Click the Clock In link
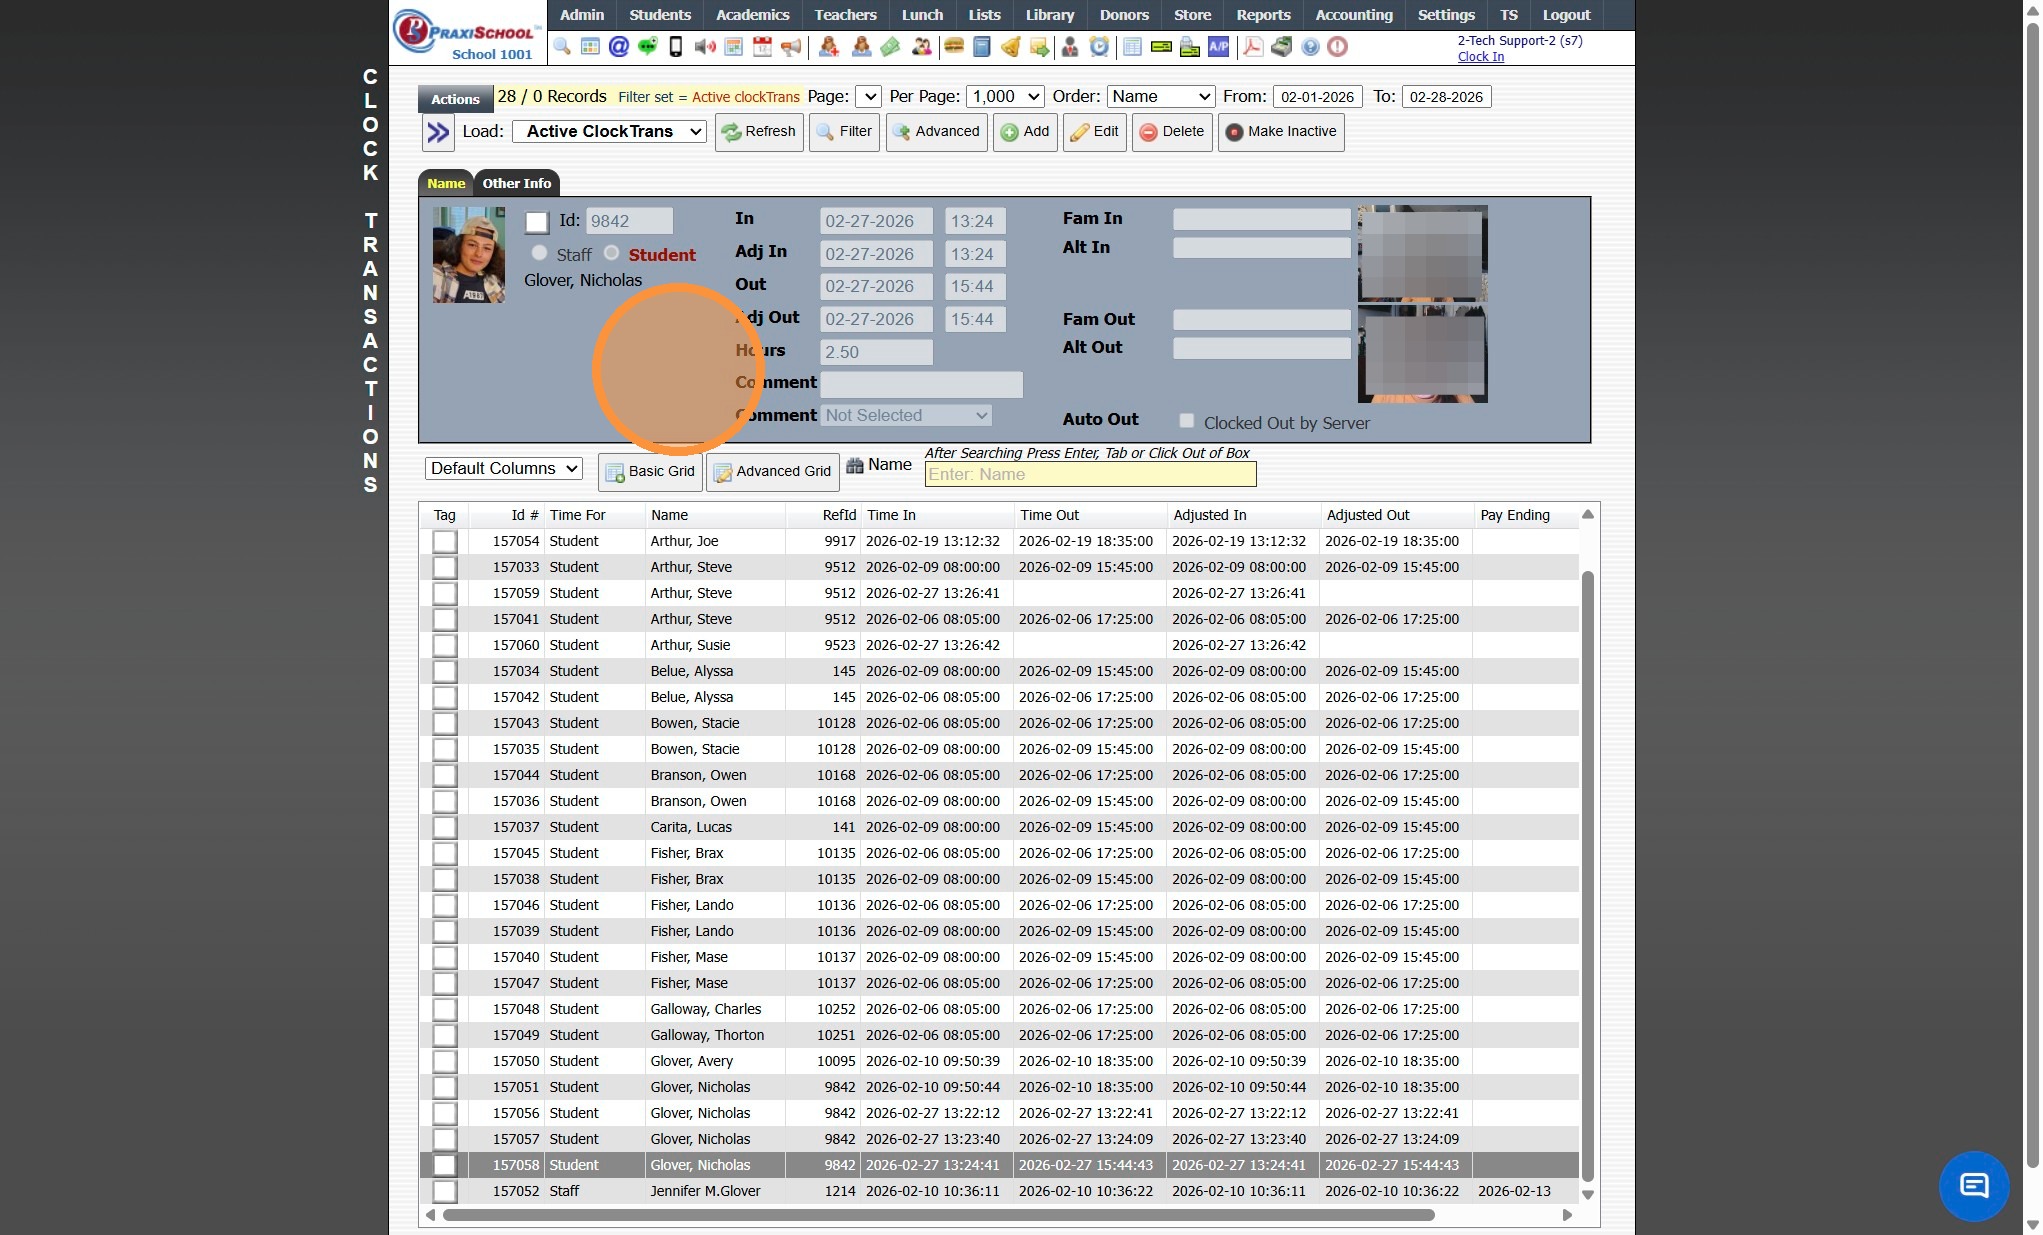This screenshot has width=2043, height=1235. click(1480, 57)
